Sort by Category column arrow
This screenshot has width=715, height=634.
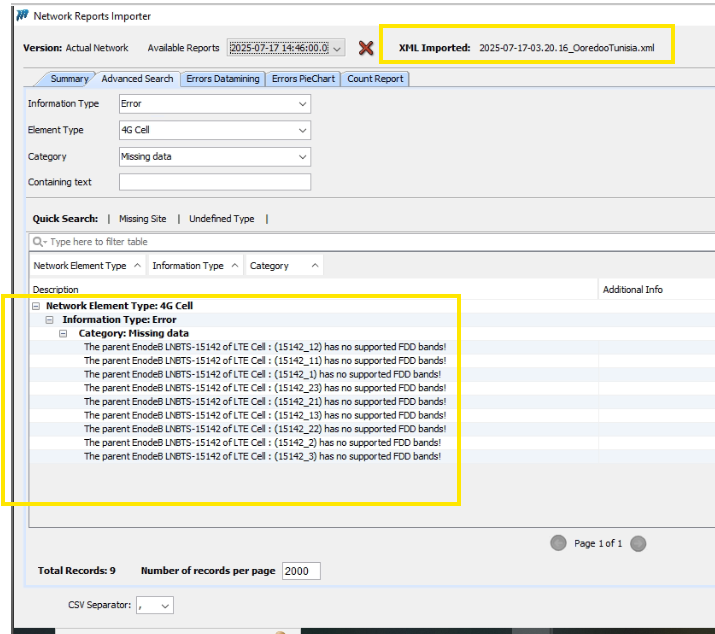pyautogui.click(x=315, y=266)
